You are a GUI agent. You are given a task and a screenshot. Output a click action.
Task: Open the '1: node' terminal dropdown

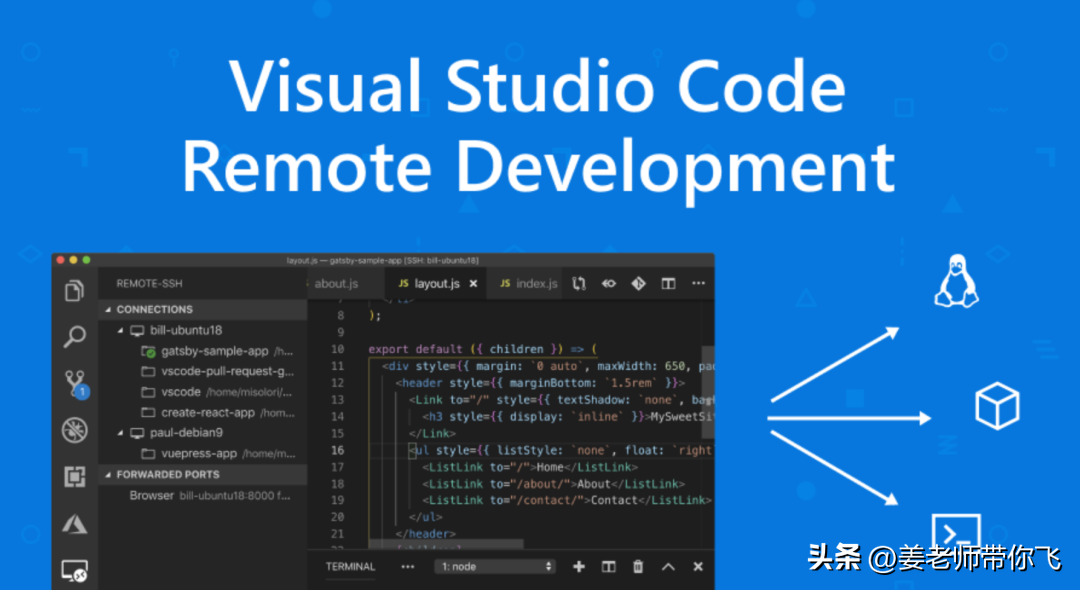(497, 567)
